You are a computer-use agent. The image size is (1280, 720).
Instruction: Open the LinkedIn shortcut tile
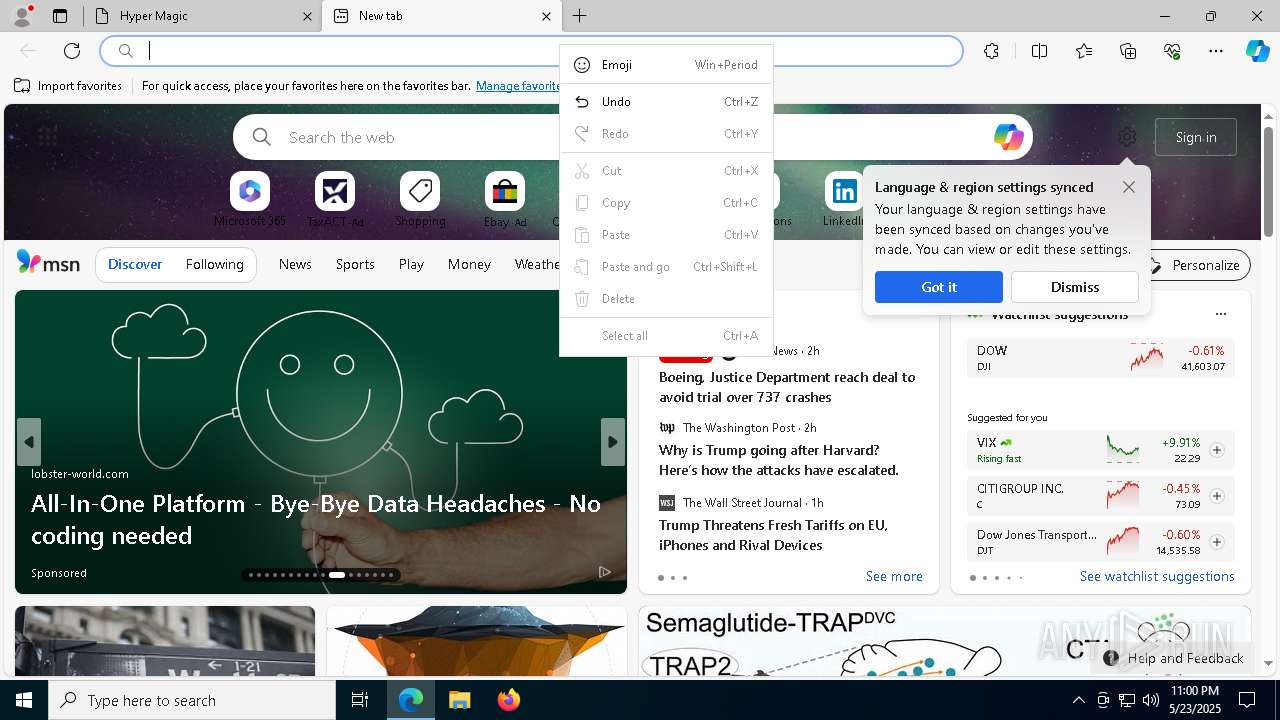coord(845,199)
